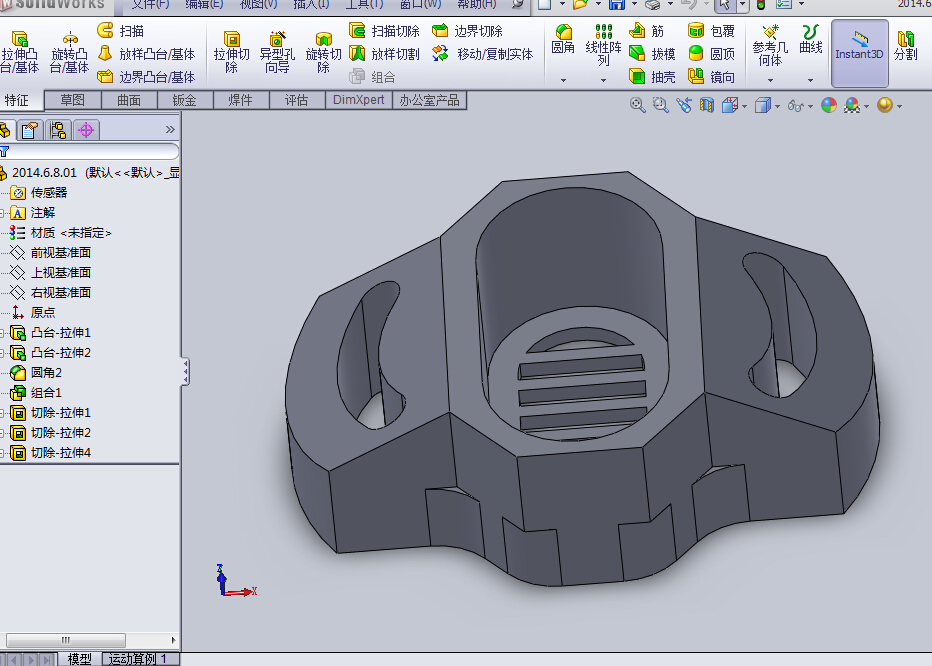Expand the double-chevron in the feature manager panel
The height and width of the screenshot is (666, 932).
pyautogui.click(x=170, y=129)
